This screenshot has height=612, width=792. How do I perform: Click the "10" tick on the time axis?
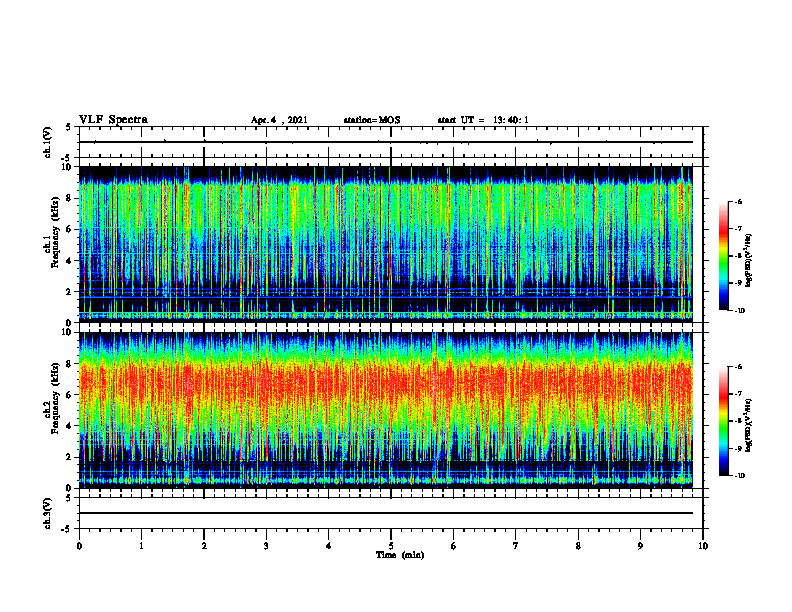pyautogui.click(x=703, y=546)
